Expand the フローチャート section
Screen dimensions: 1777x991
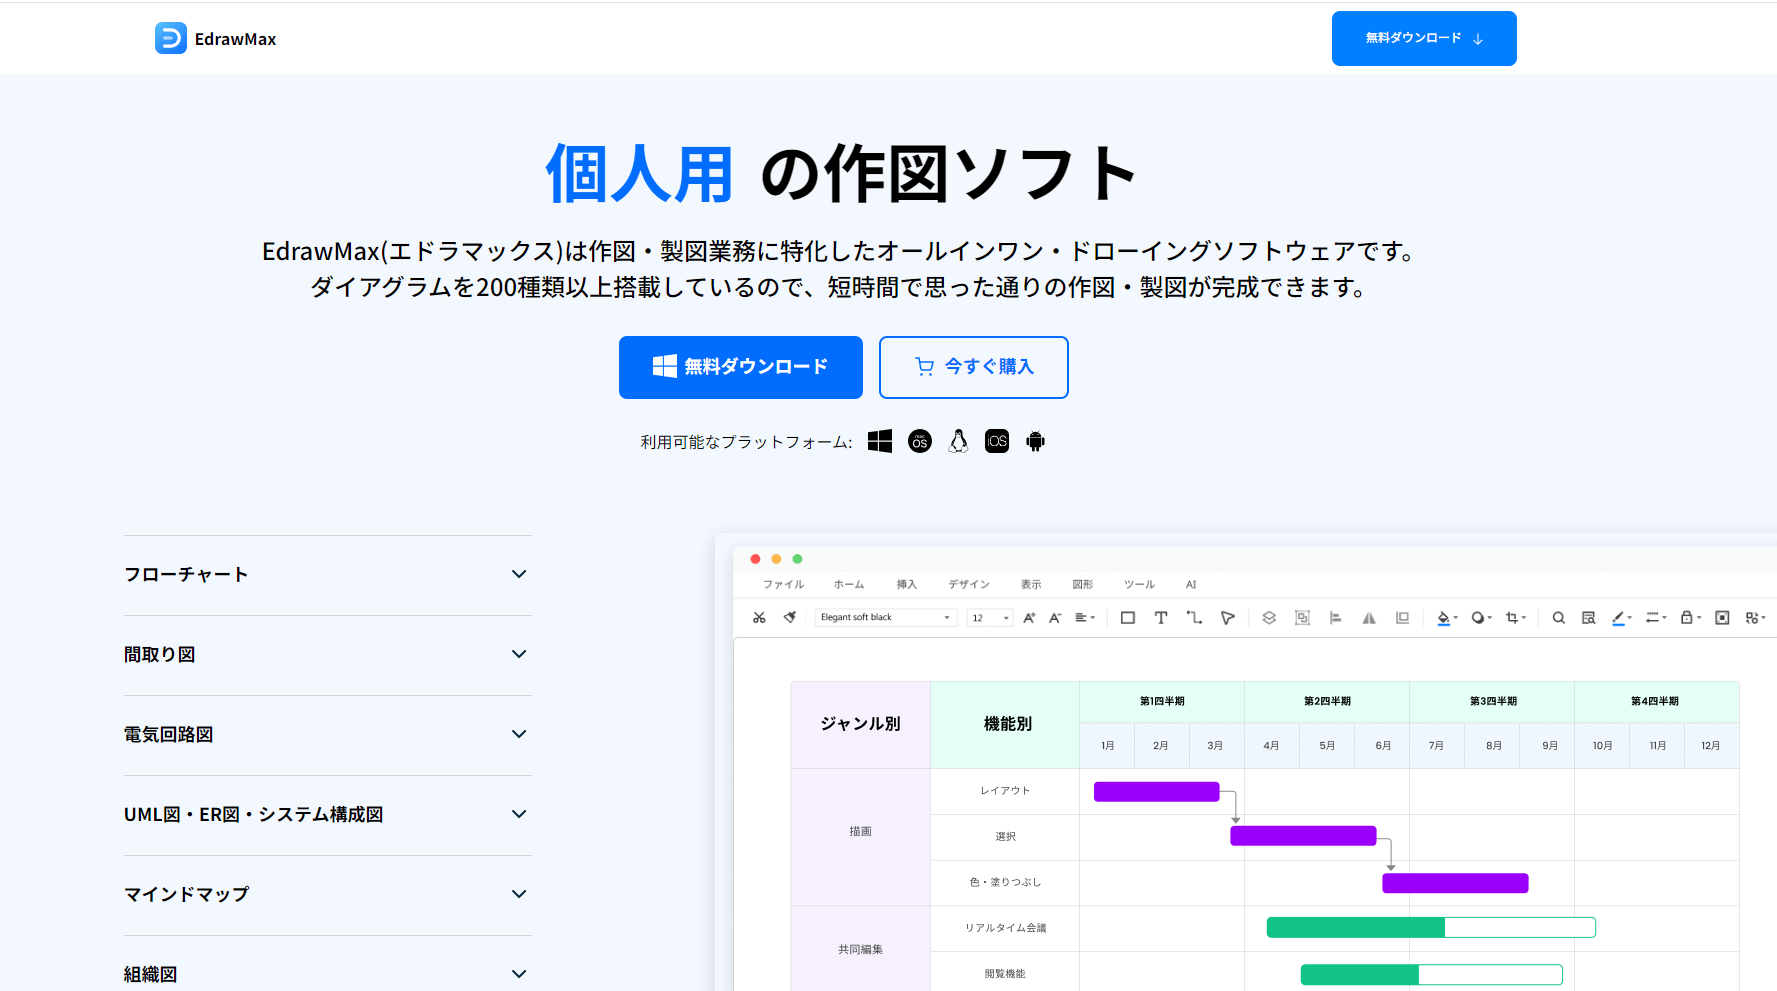(x=328, y=575)
